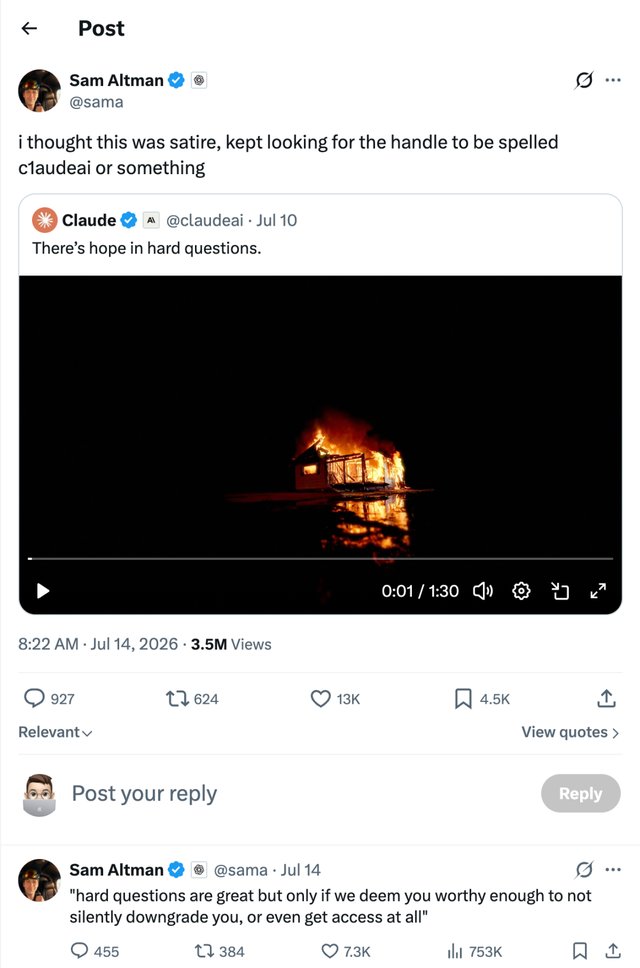Go back using the arrow icon
This screenshot has height=968, width=640.
click(x=29, y=28)
